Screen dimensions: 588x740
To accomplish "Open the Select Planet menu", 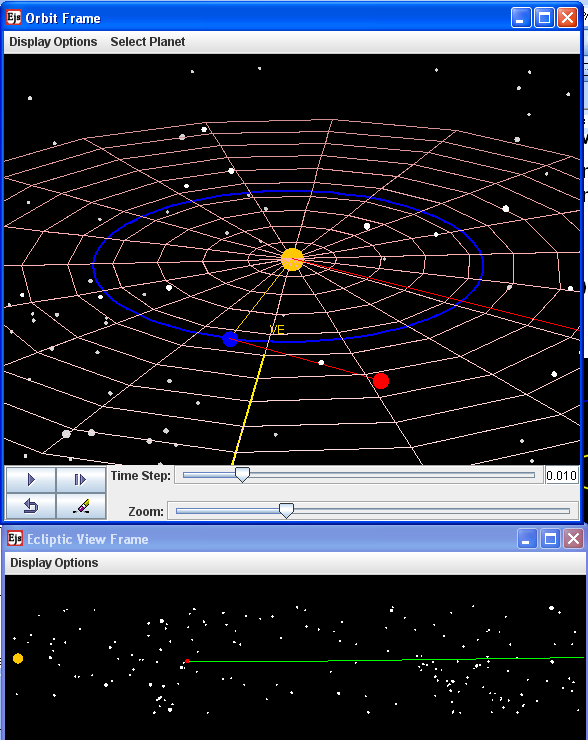I will click(148, 42).
